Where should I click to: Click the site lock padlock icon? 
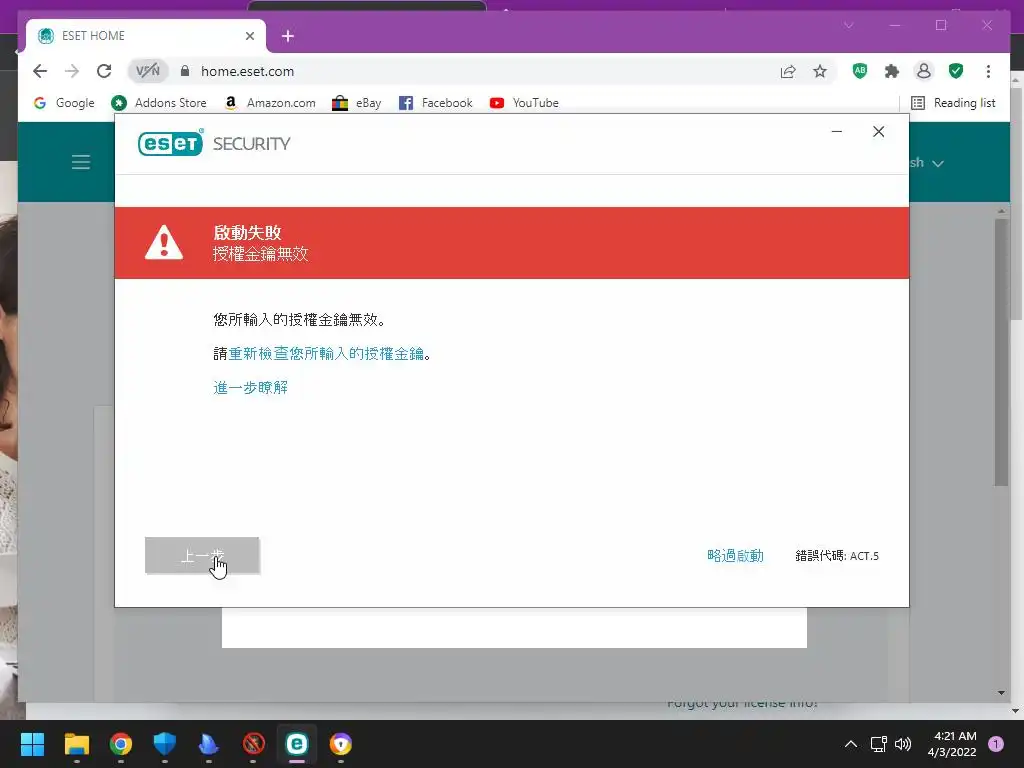pyautogui.click(x=185, y=71)
